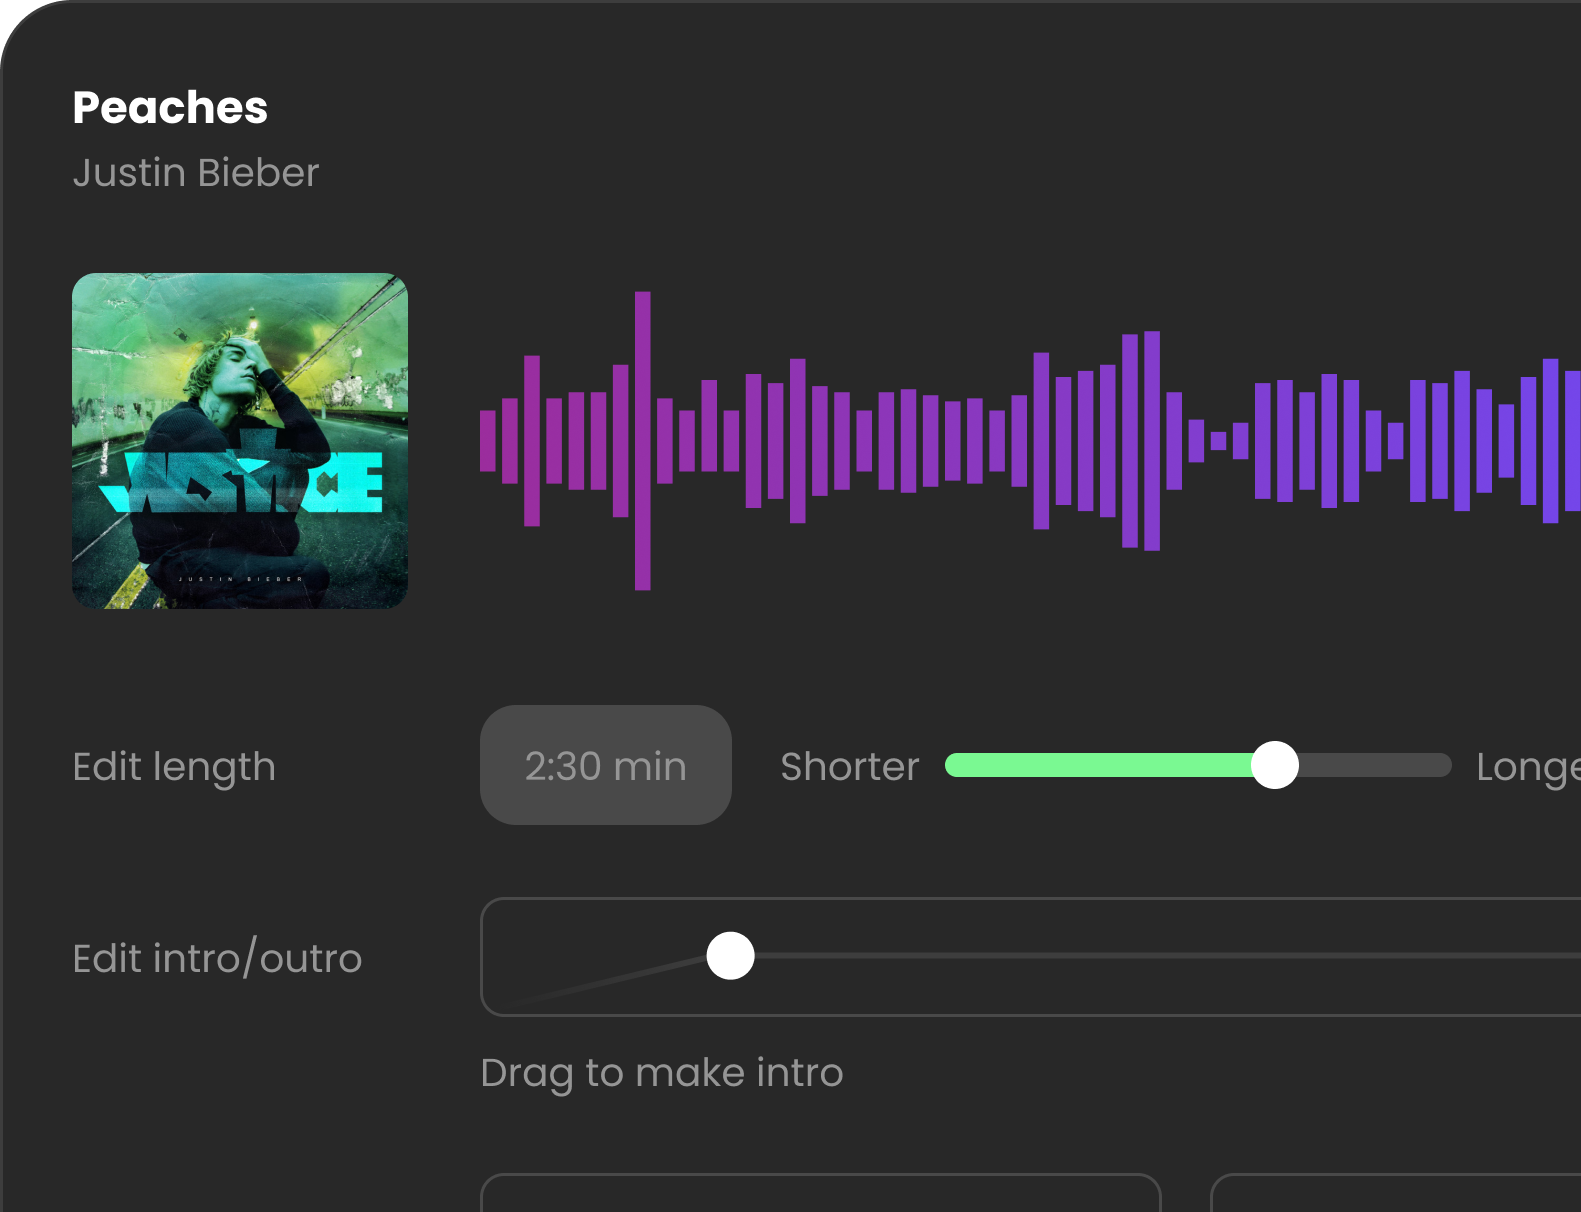Click the Peaches song title
Screen dimensions: 1581x1212
(x=170, y=108)
